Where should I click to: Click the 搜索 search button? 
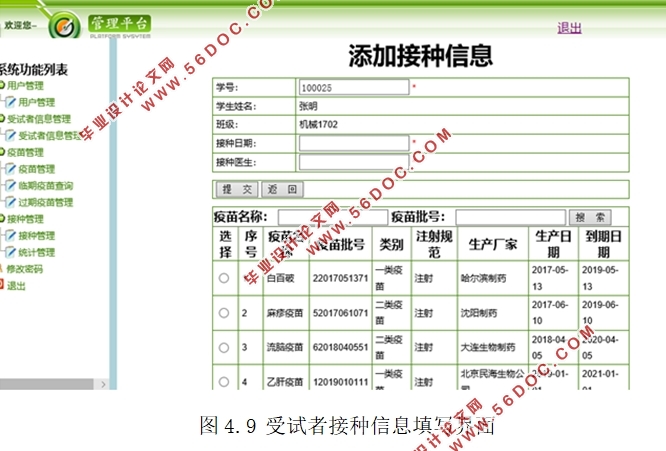click(590, 217)
